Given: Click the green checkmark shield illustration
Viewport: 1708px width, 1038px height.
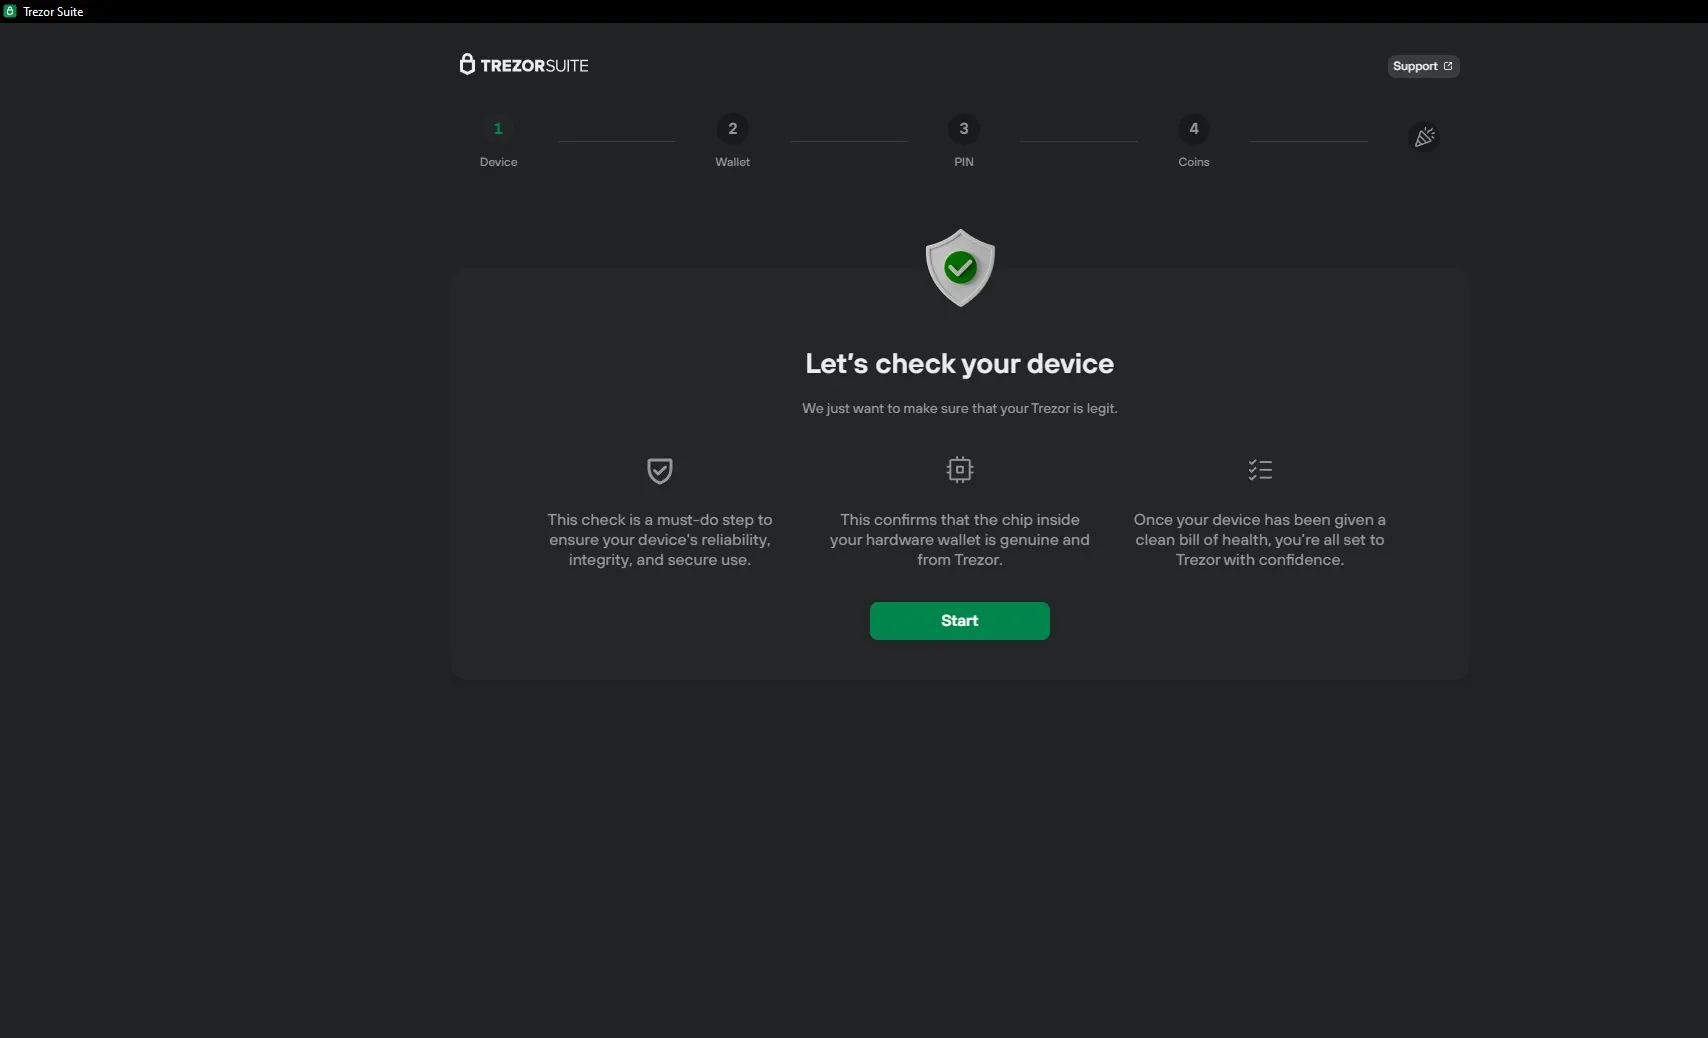Looking at the screenshot, I should click(958, 268).
